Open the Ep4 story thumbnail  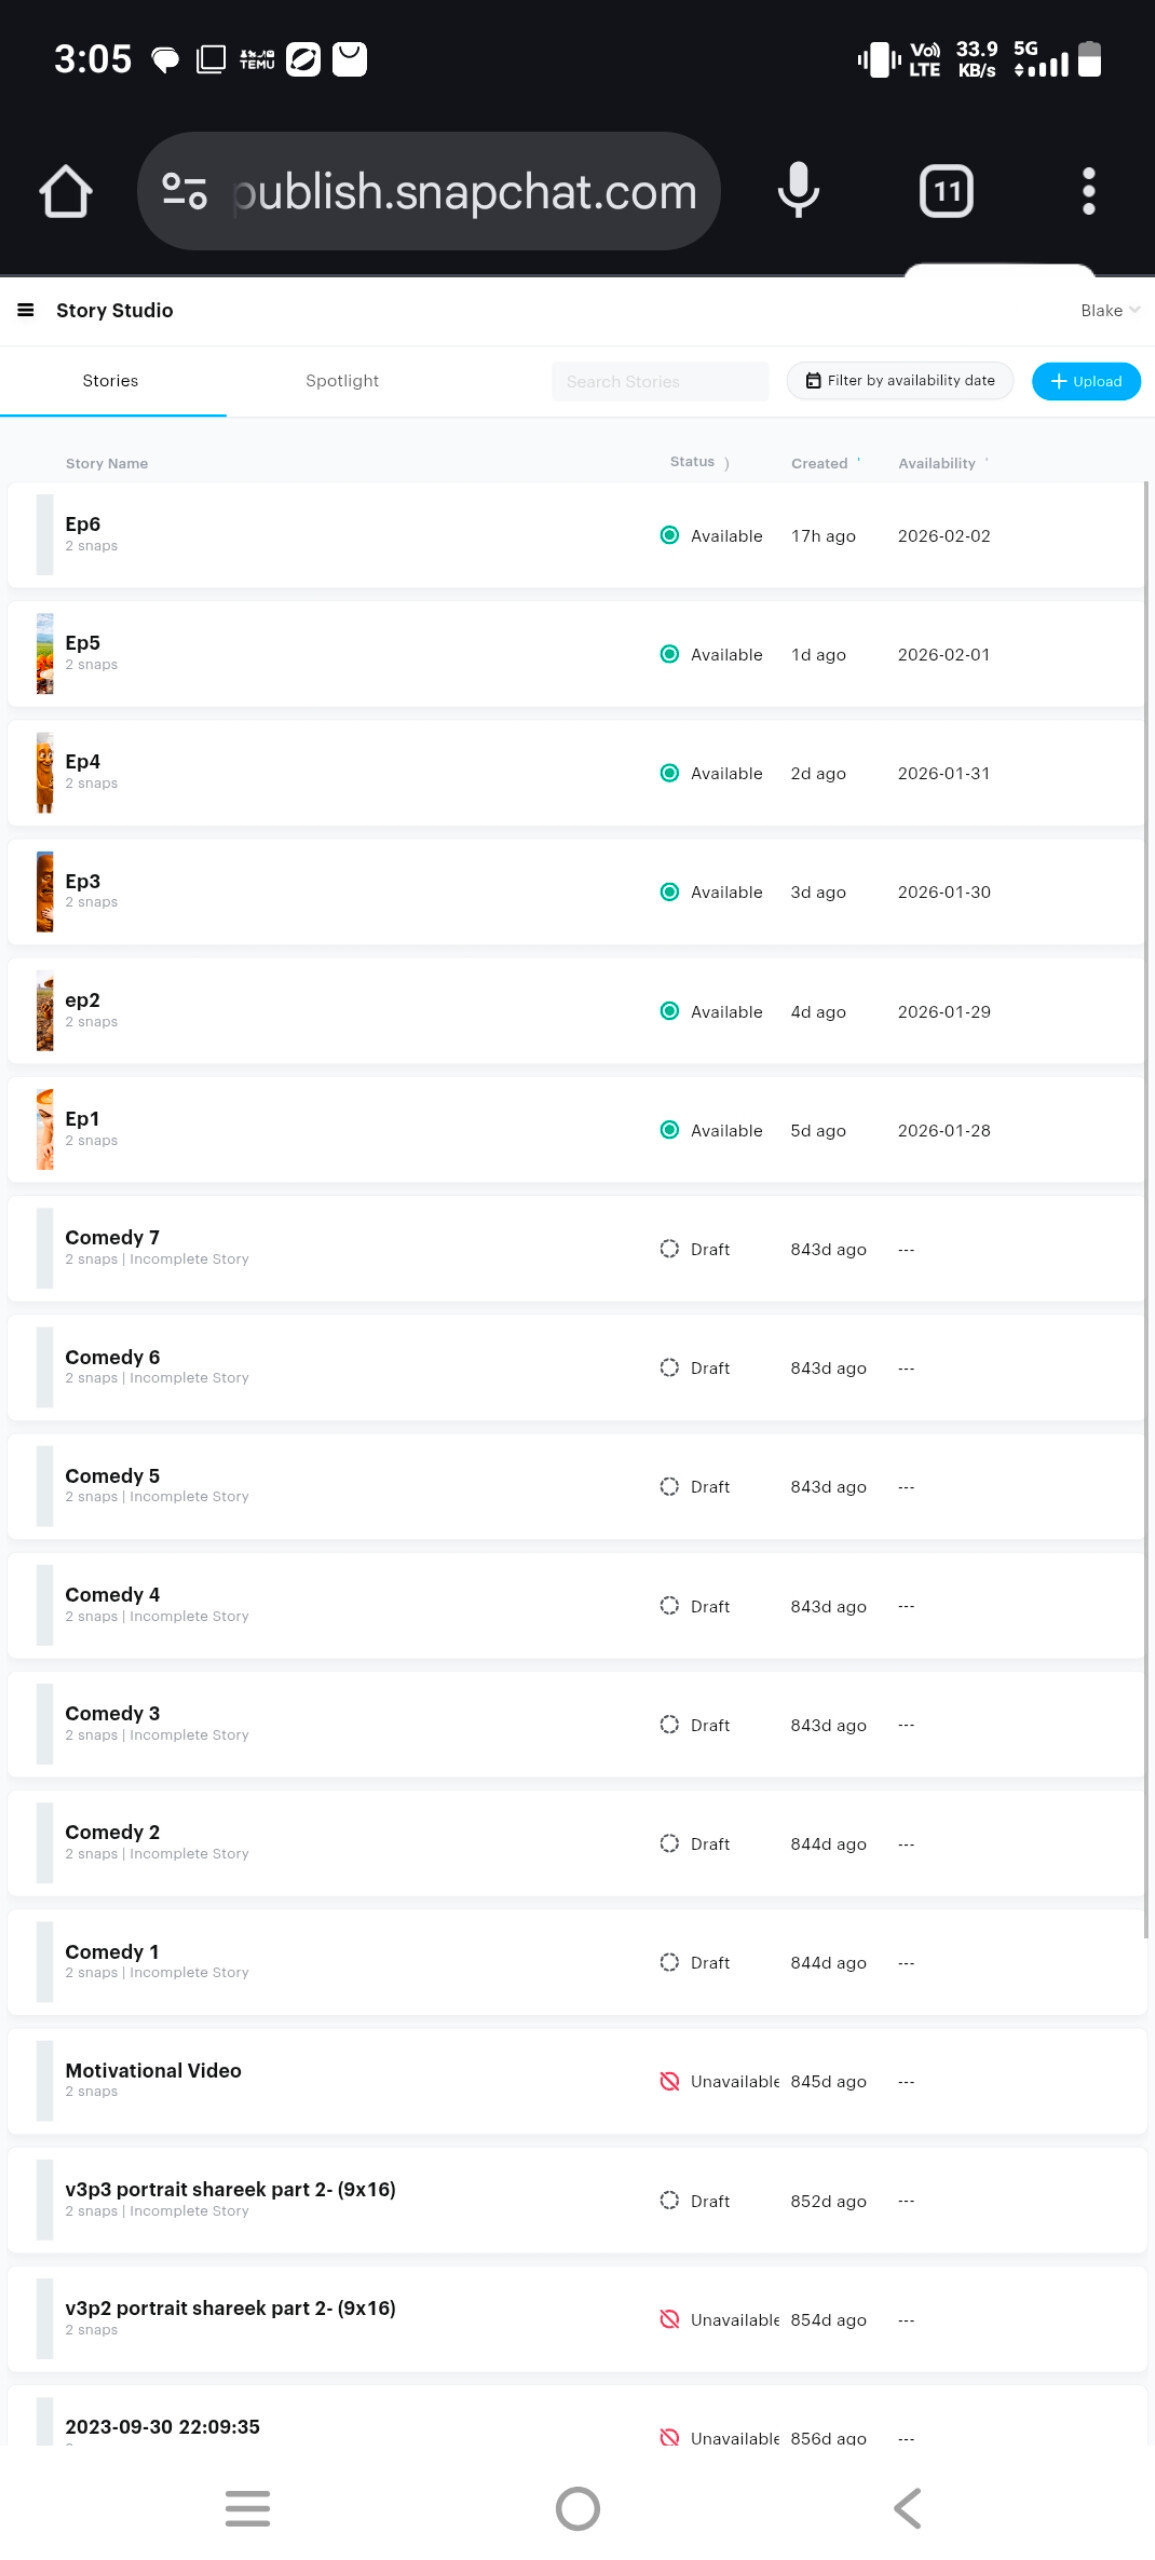[x=45, y=772]
